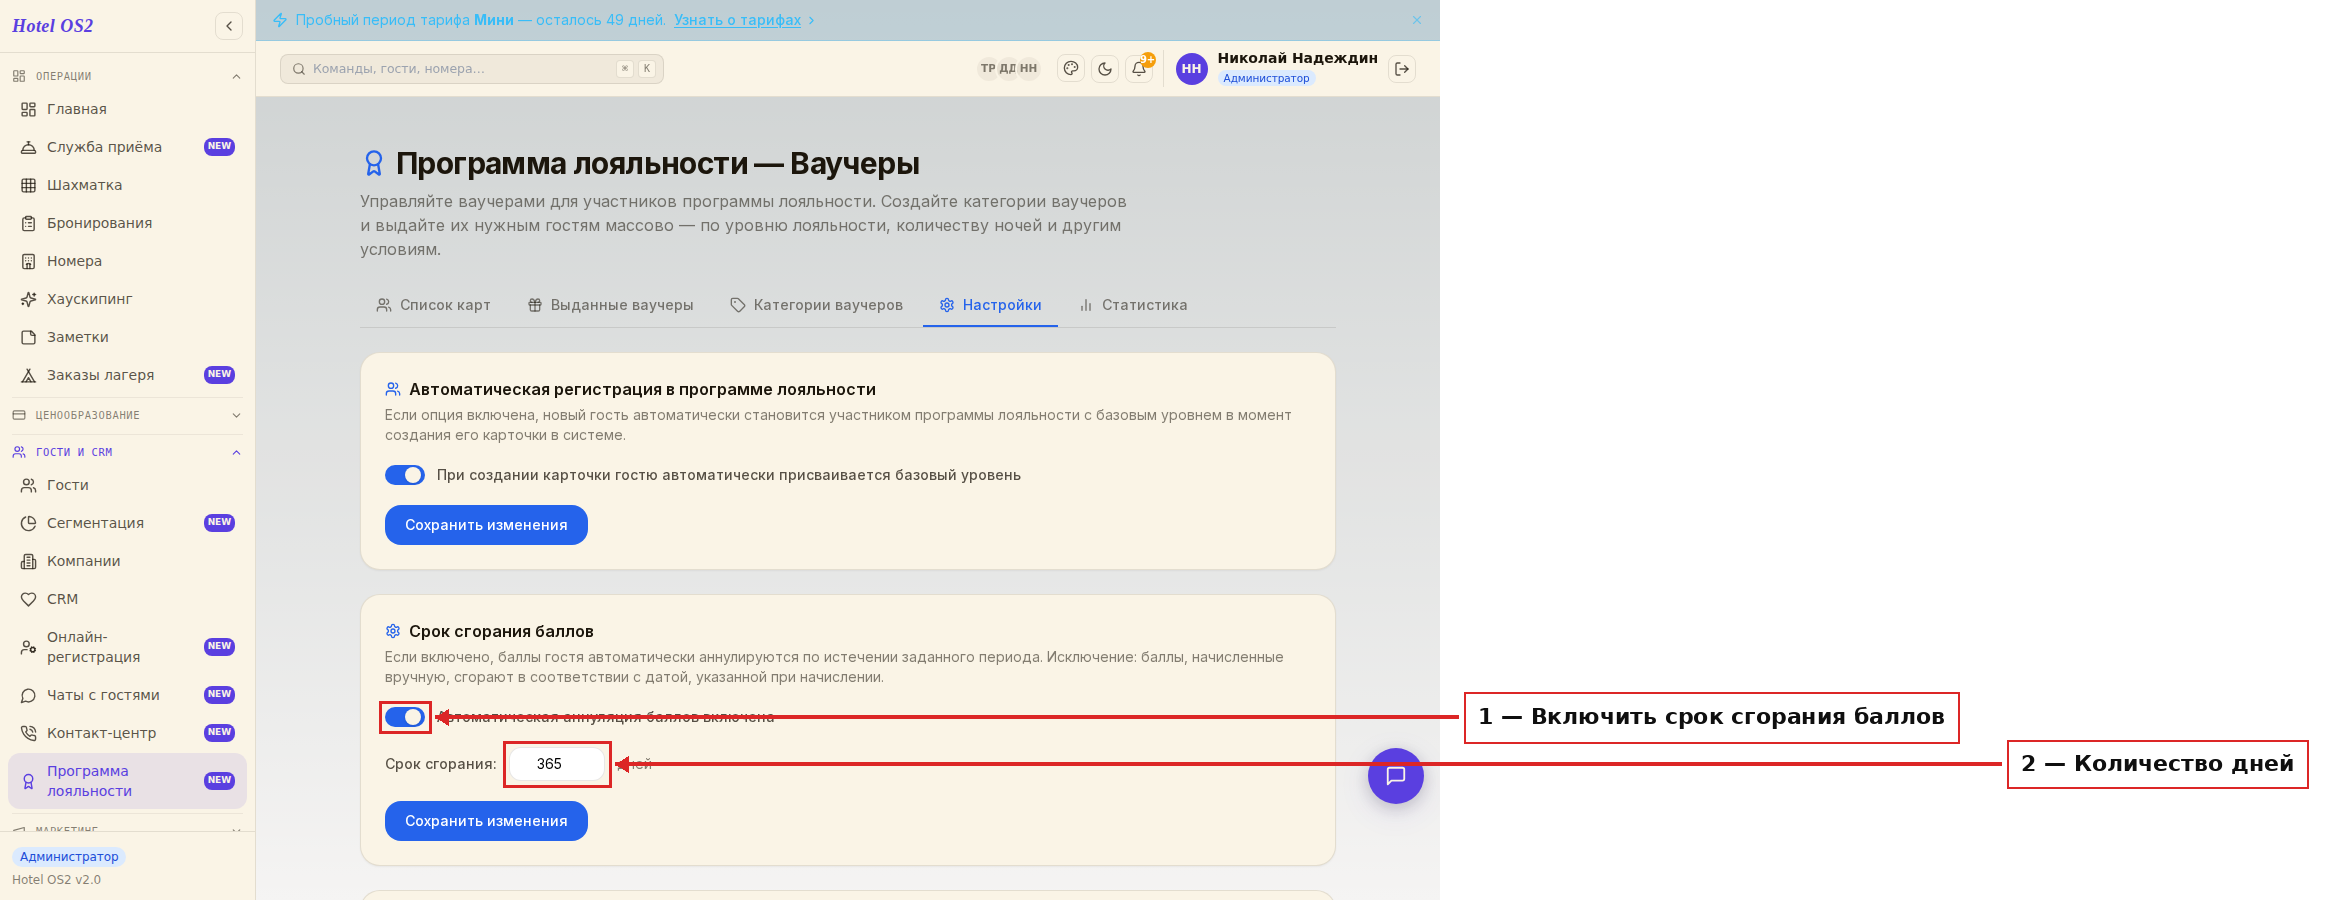Collapse the Операции sidebar group

127,76
